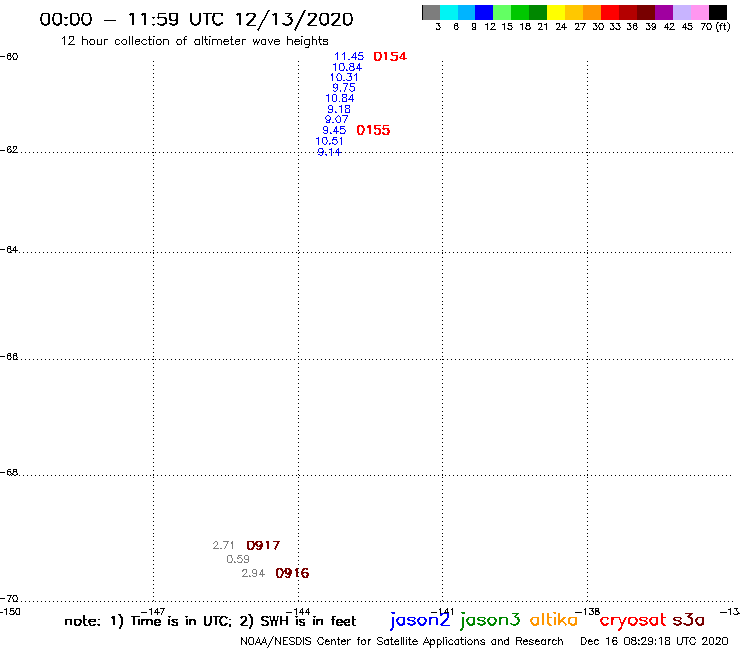
Task: Click the -138 longitude axis label
Action: (588, 612)
